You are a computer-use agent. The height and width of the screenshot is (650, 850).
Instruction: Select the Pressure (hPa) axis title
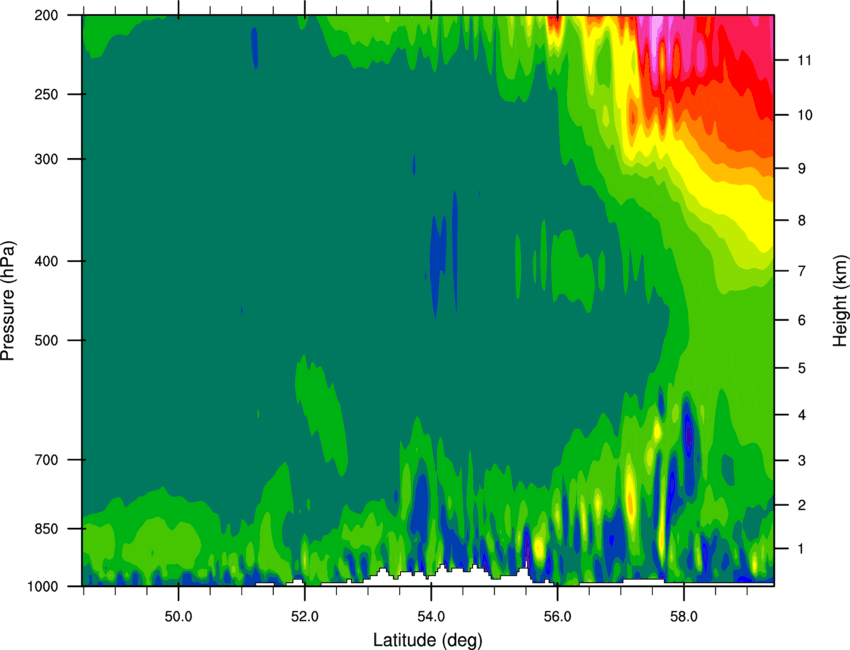tap(8, 301)
